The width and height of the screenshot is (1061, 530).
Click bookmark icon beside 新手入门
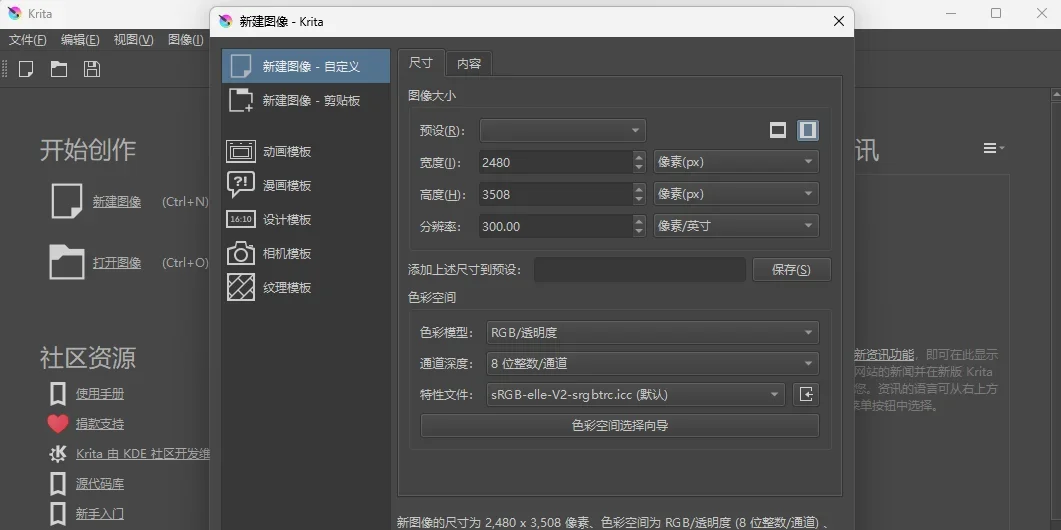tap(58, 513)
